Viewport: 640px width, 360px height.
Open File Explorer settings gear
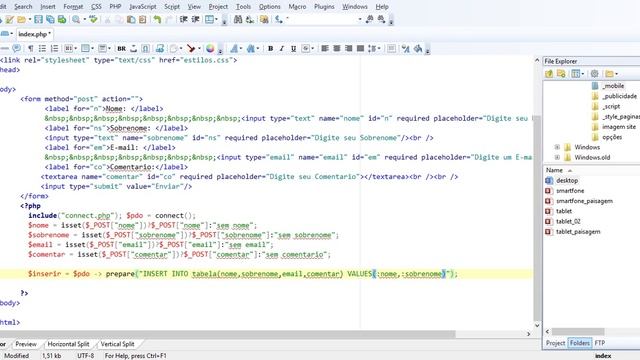pyautogui.click(x=594, y=73)
